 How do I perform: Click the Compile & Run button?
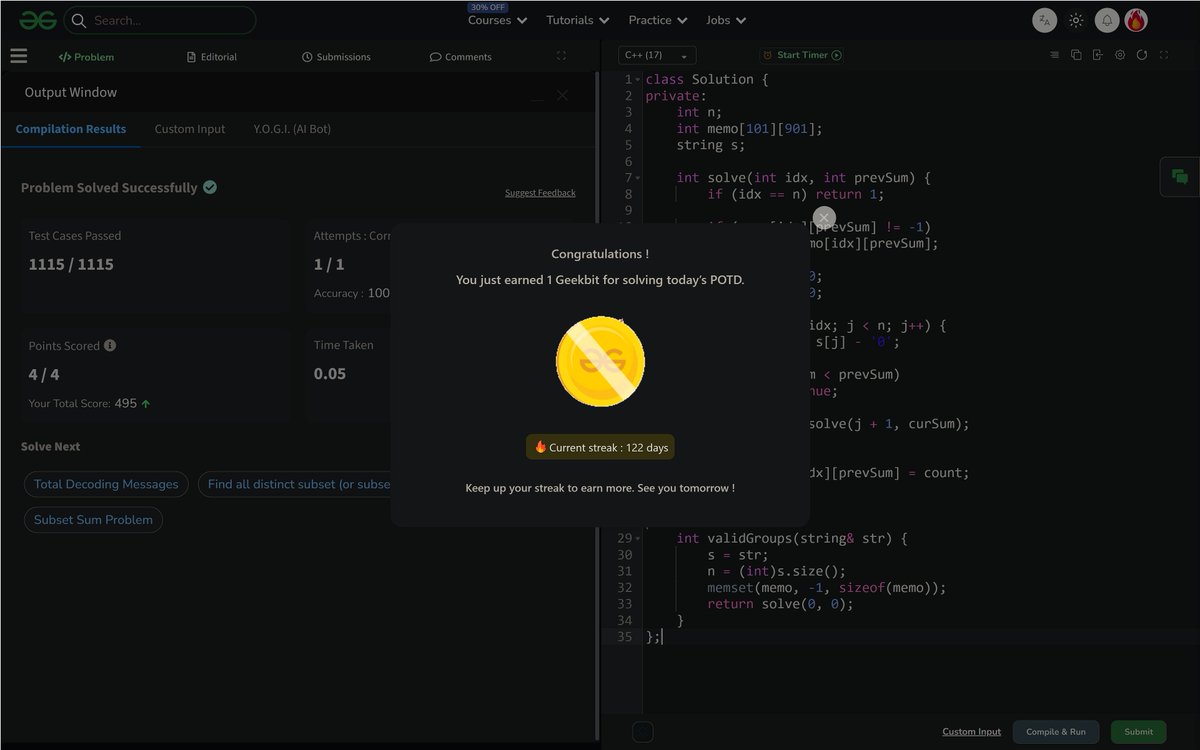tap(1056, 732)
